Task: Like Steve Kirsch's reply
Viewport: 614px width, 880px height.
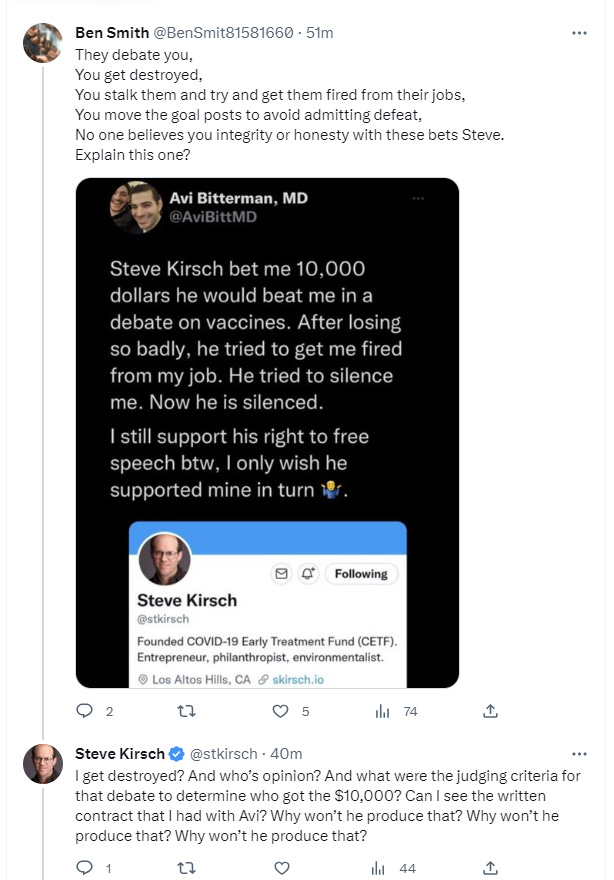Action: coord(283,868)
